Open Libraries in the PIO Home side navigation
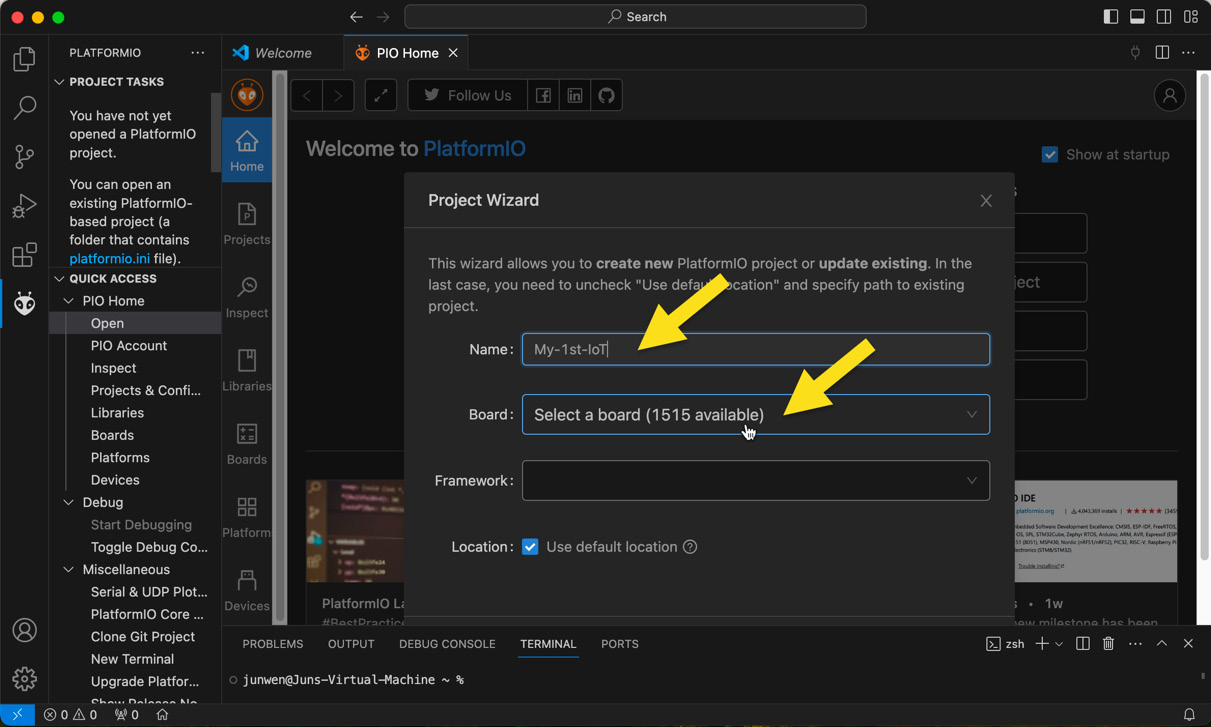 [x=247, y=370]
